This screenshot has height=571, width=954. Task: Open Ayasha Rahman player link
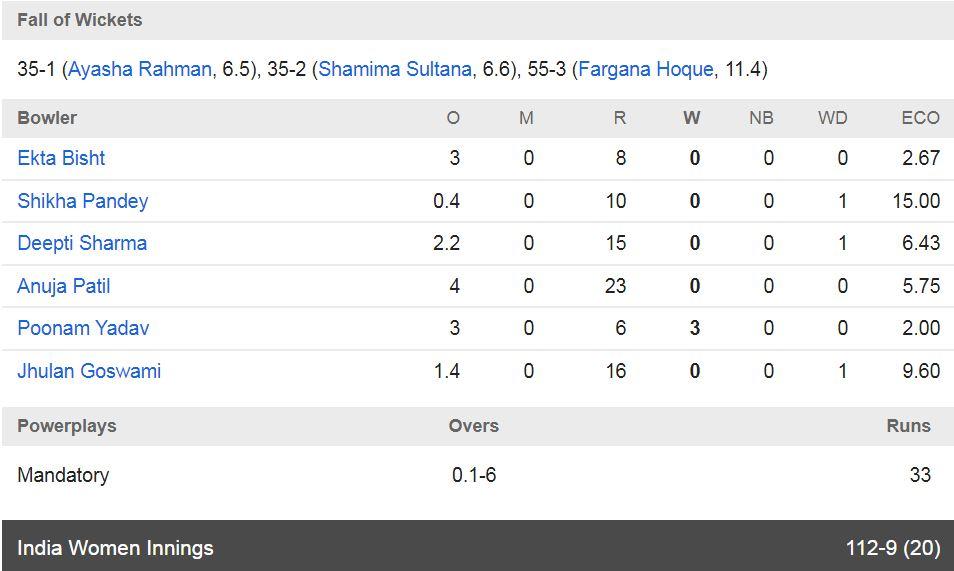(x=139, y=69)
